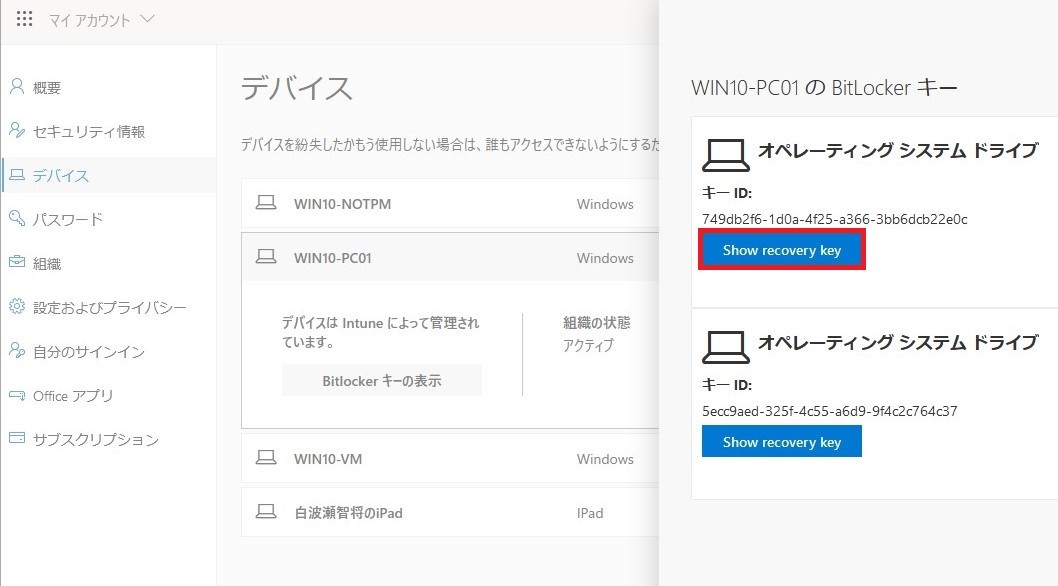The width and height of the screenshot is (1058, 586).
Task: Click the パスワード key icon
Action: pyautogui.click(x=17, y=218)
